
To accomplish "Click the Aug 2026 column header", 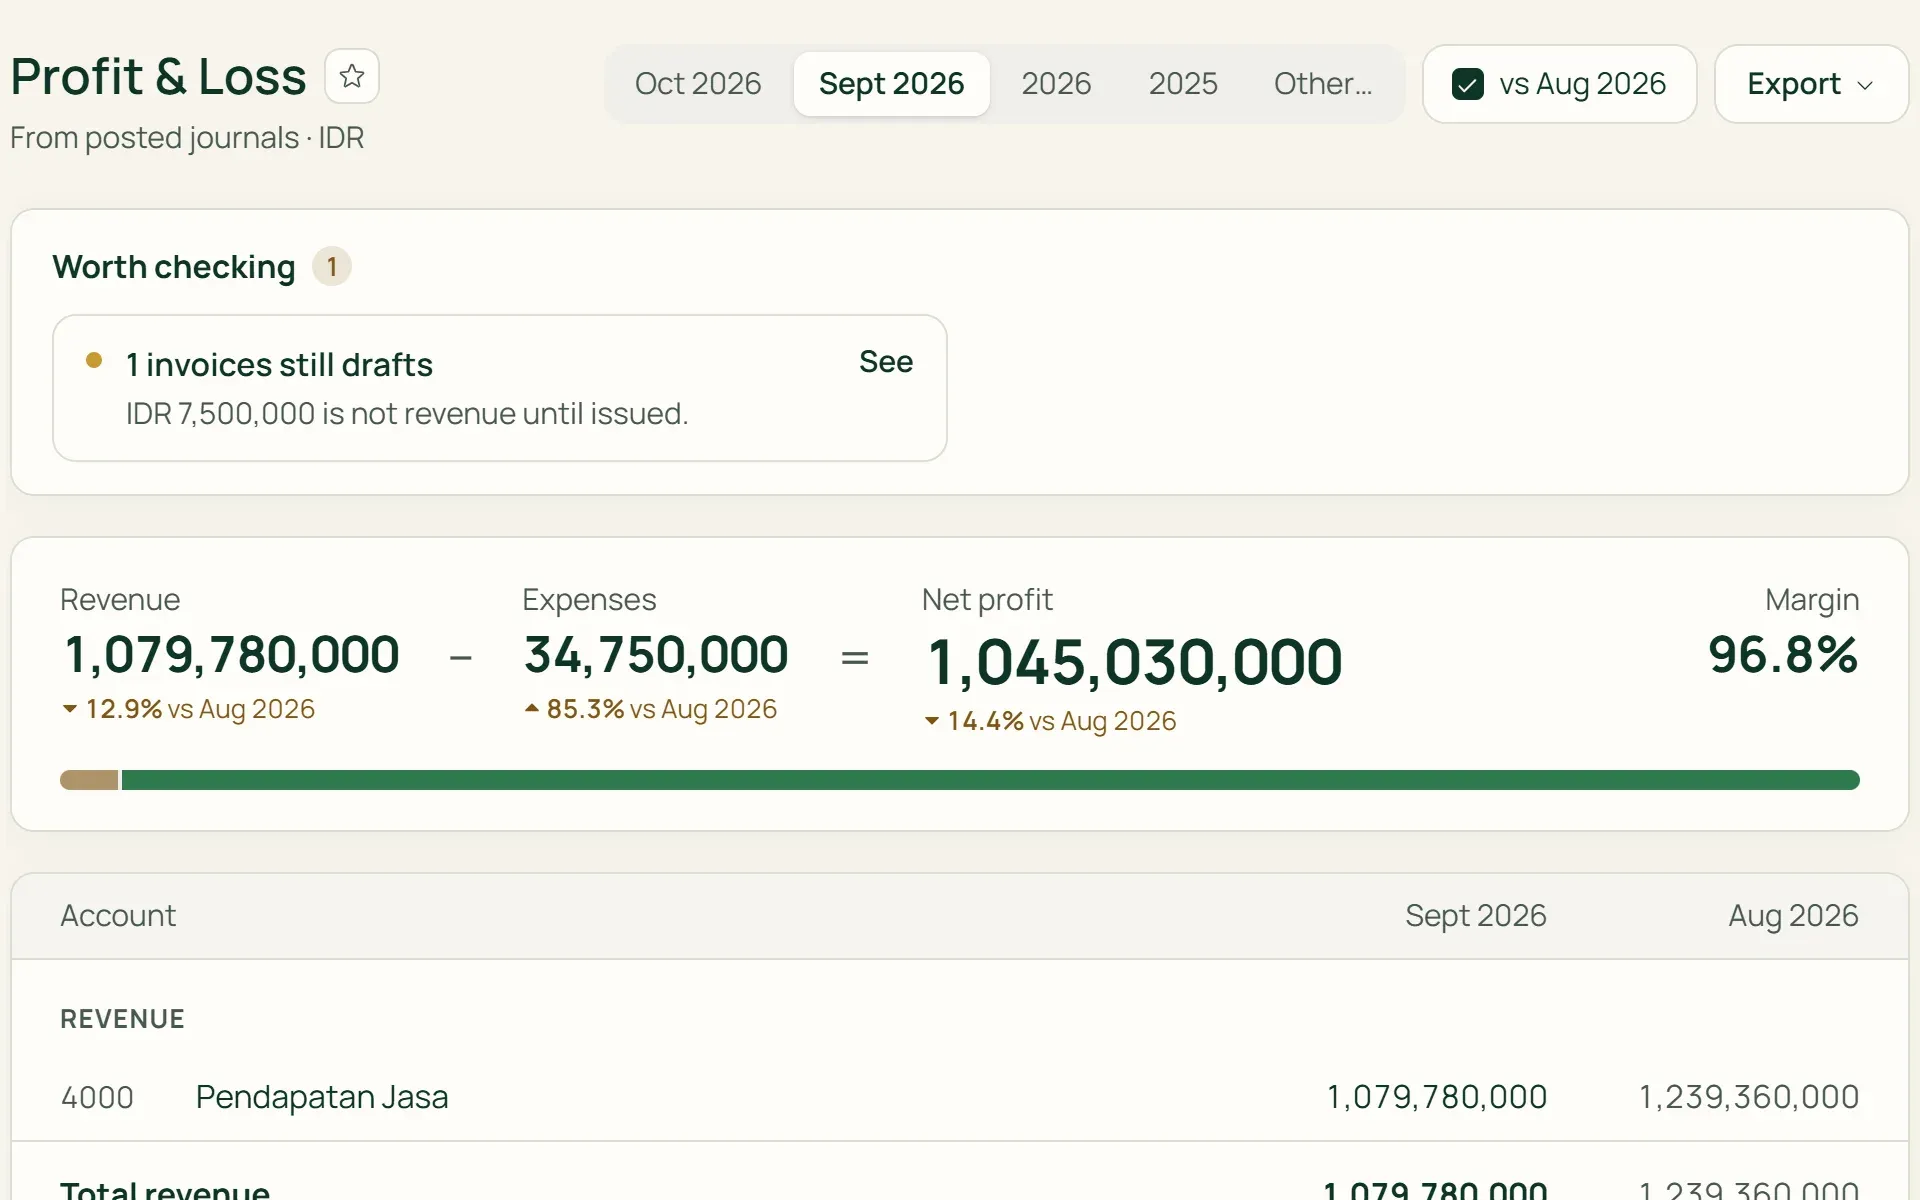I will (x=1793, y=916).
